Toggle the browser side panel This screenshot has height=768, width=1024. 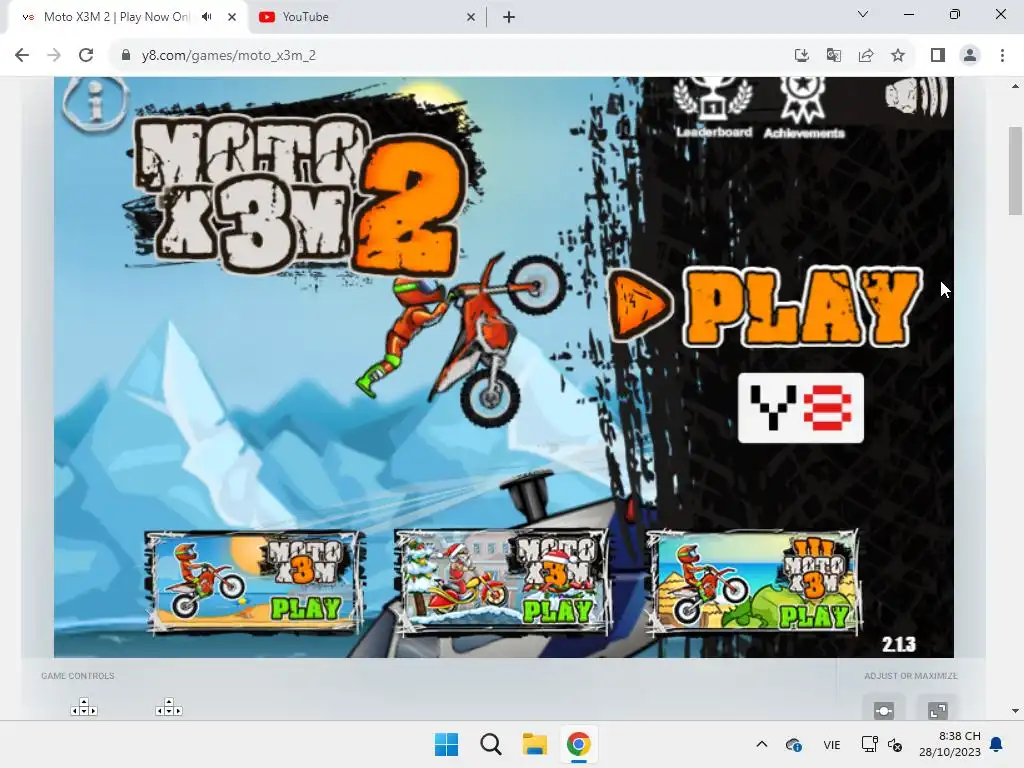[x=938, y=56]
